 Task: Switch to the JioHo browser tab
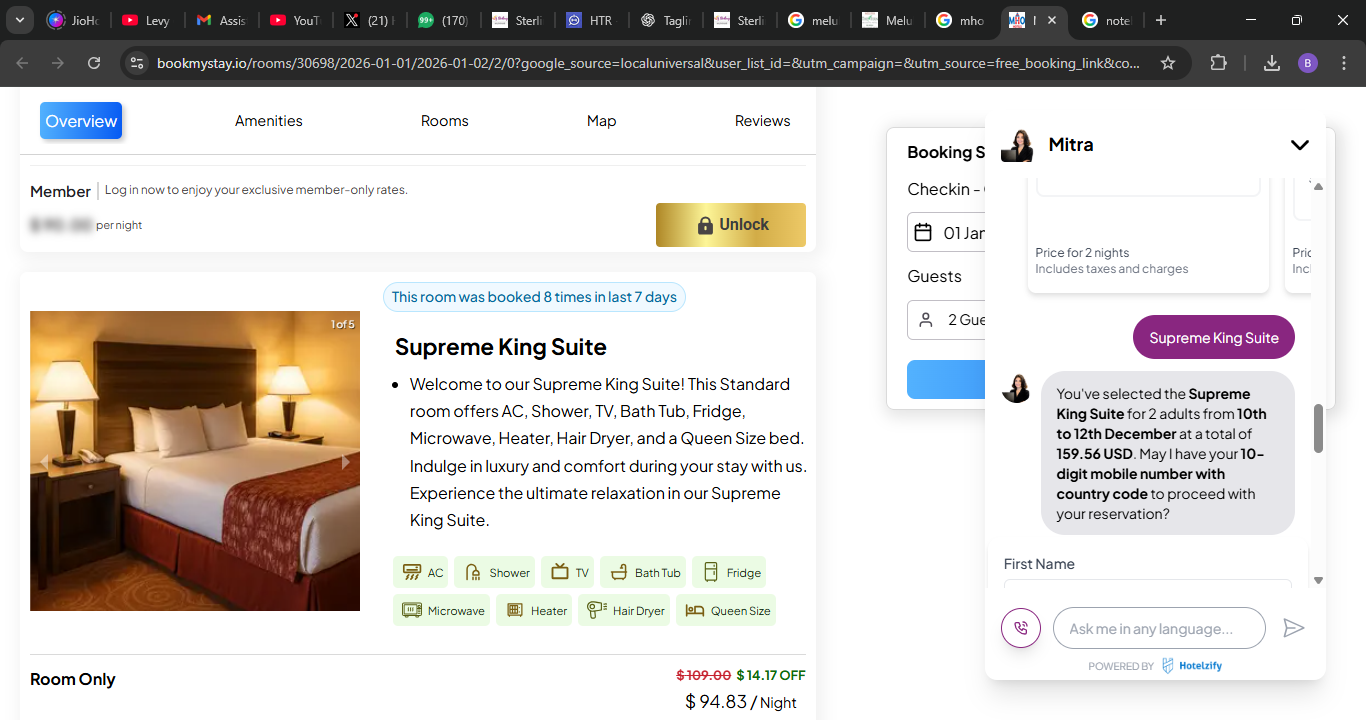(x=74, y=20)
